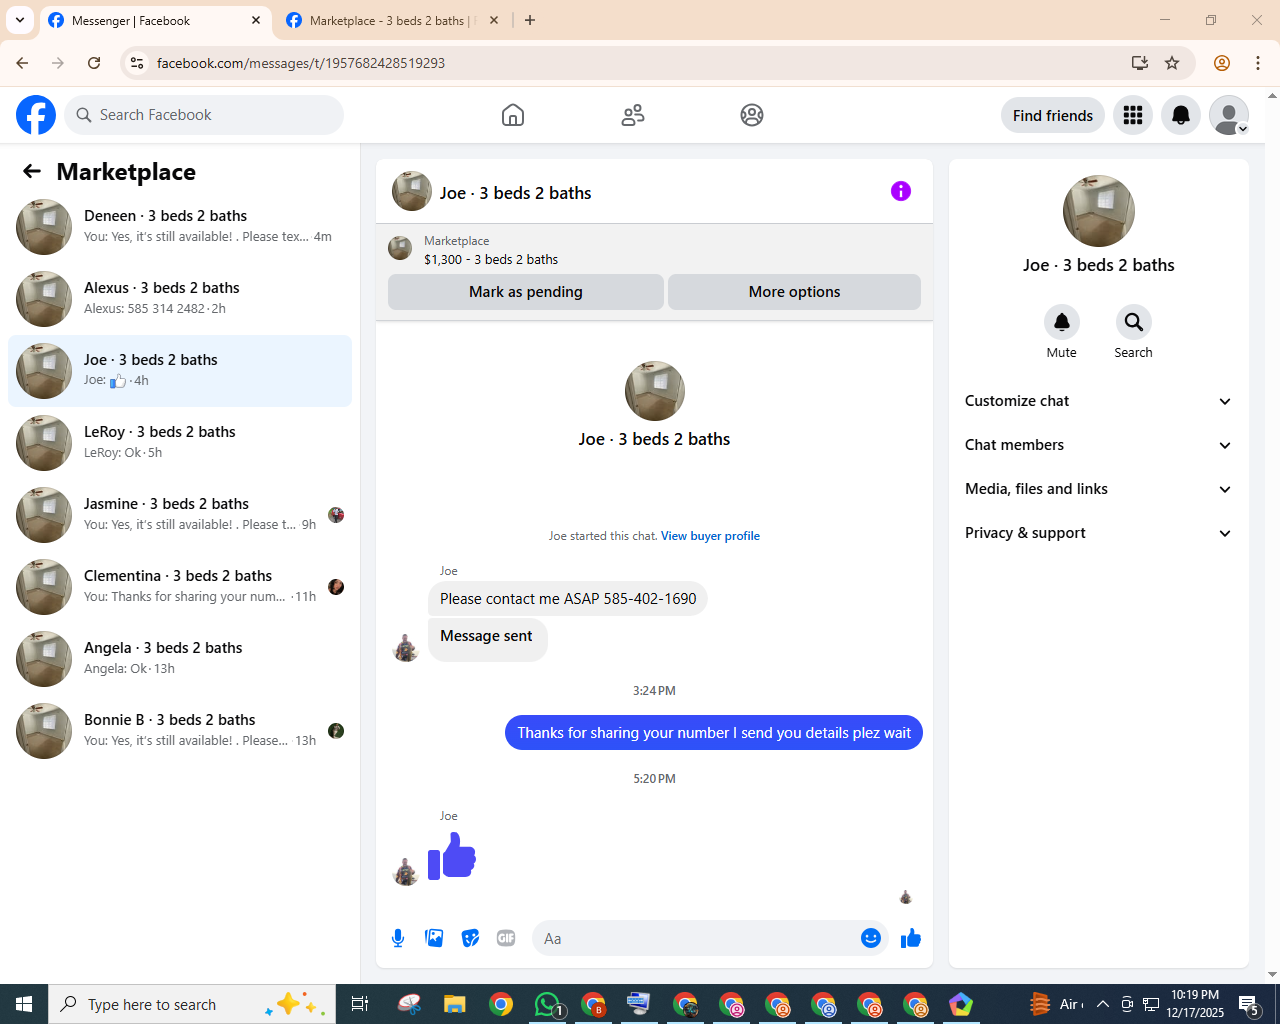Expand the Customize chat section
Viewport: 1280px width, 1024px height.
point(1098,401)
